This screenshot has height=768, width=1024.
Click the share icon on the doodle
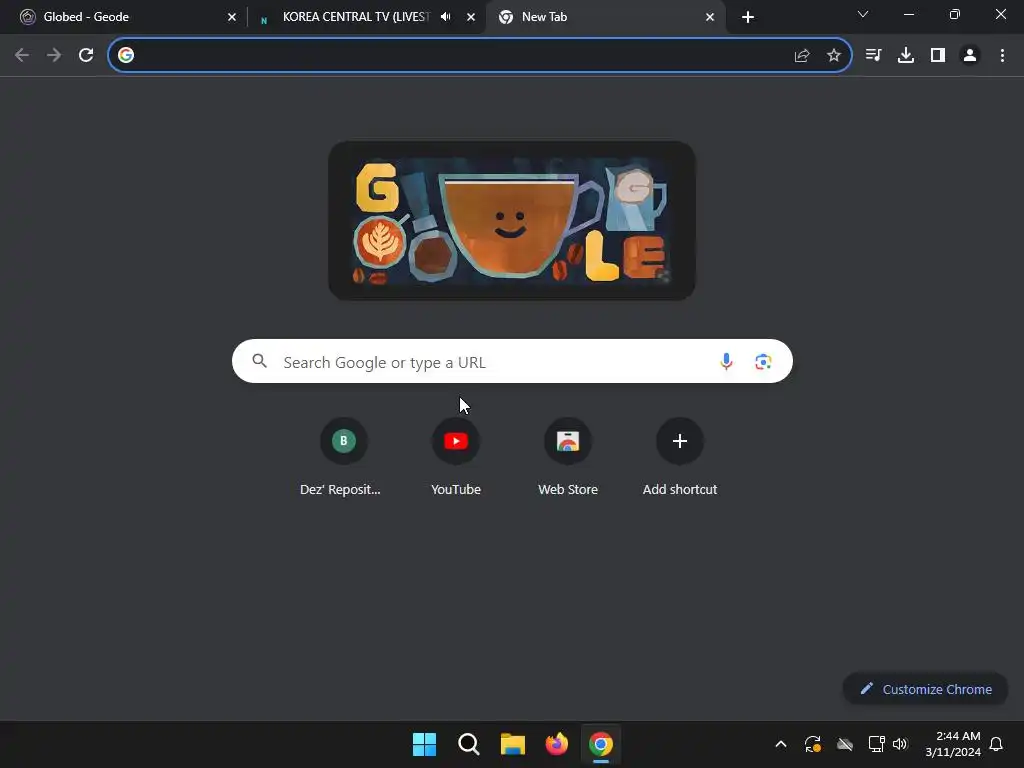663,276
